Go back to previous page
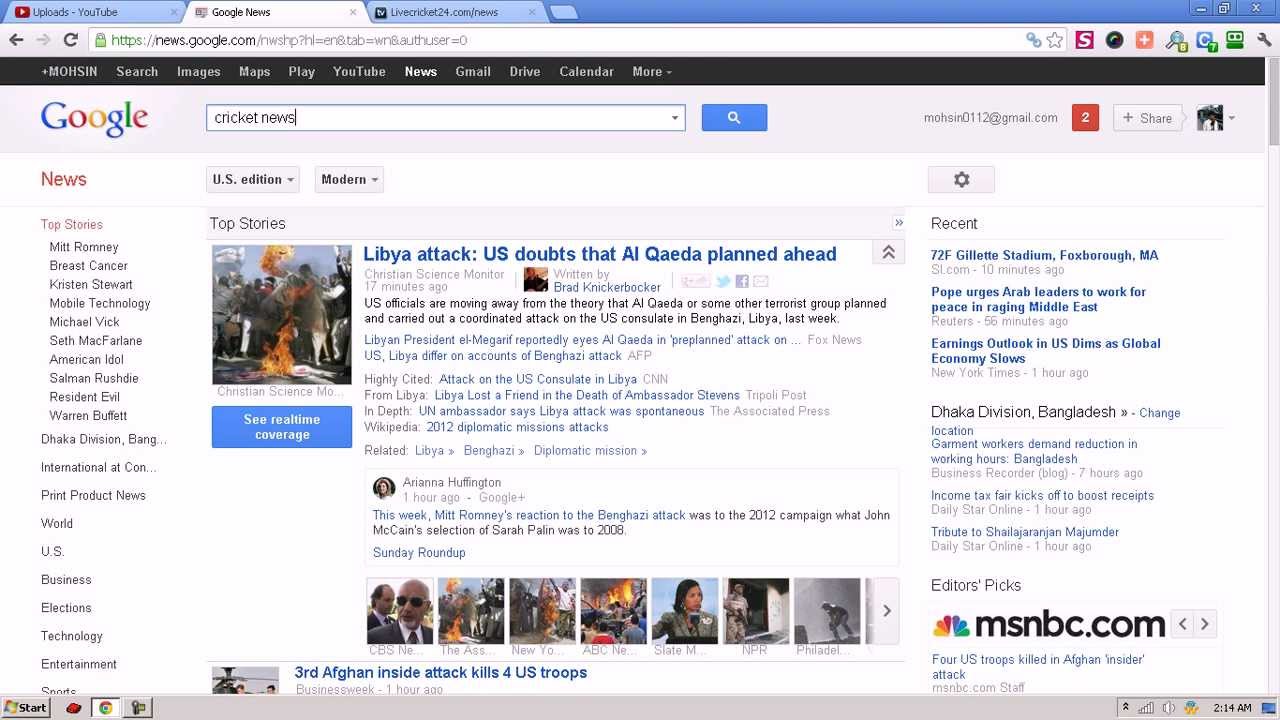The height and width of the screenshot is (720, 1280). (x=16, y=40)
